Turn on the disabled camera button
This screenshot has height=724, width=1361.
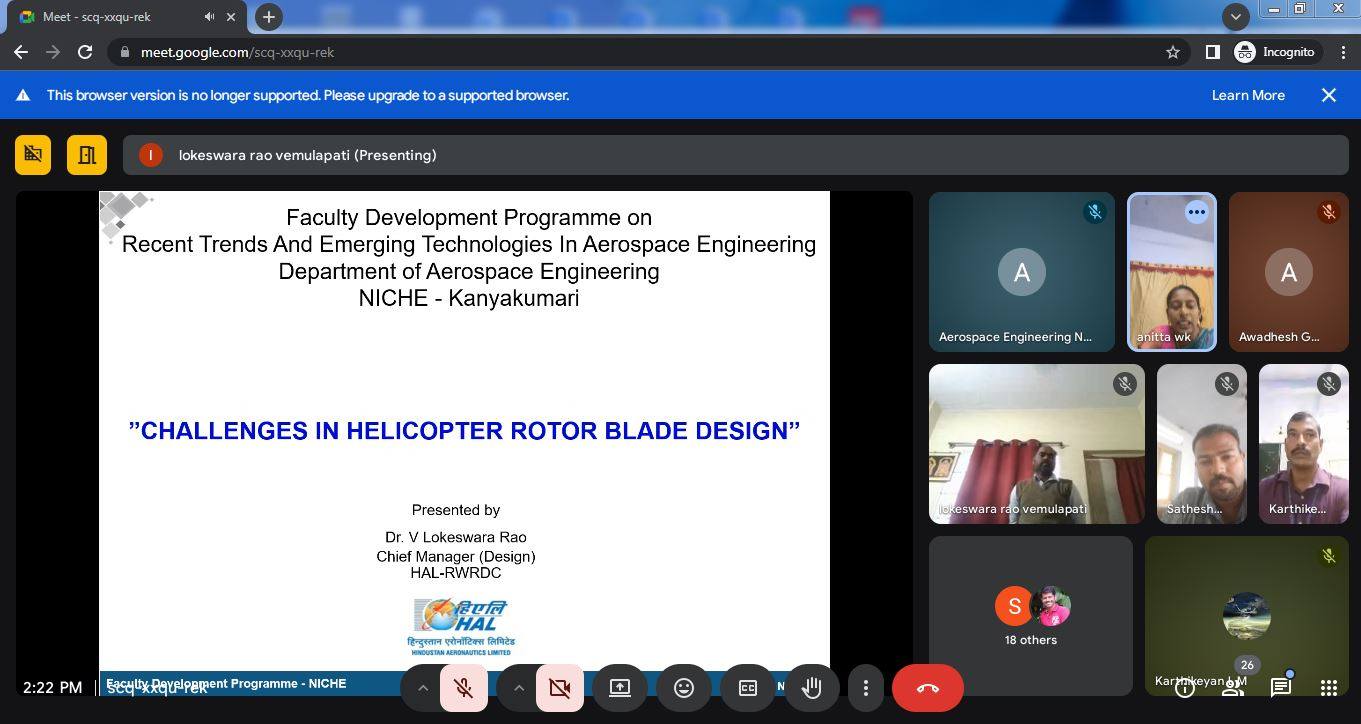[560, 688]
